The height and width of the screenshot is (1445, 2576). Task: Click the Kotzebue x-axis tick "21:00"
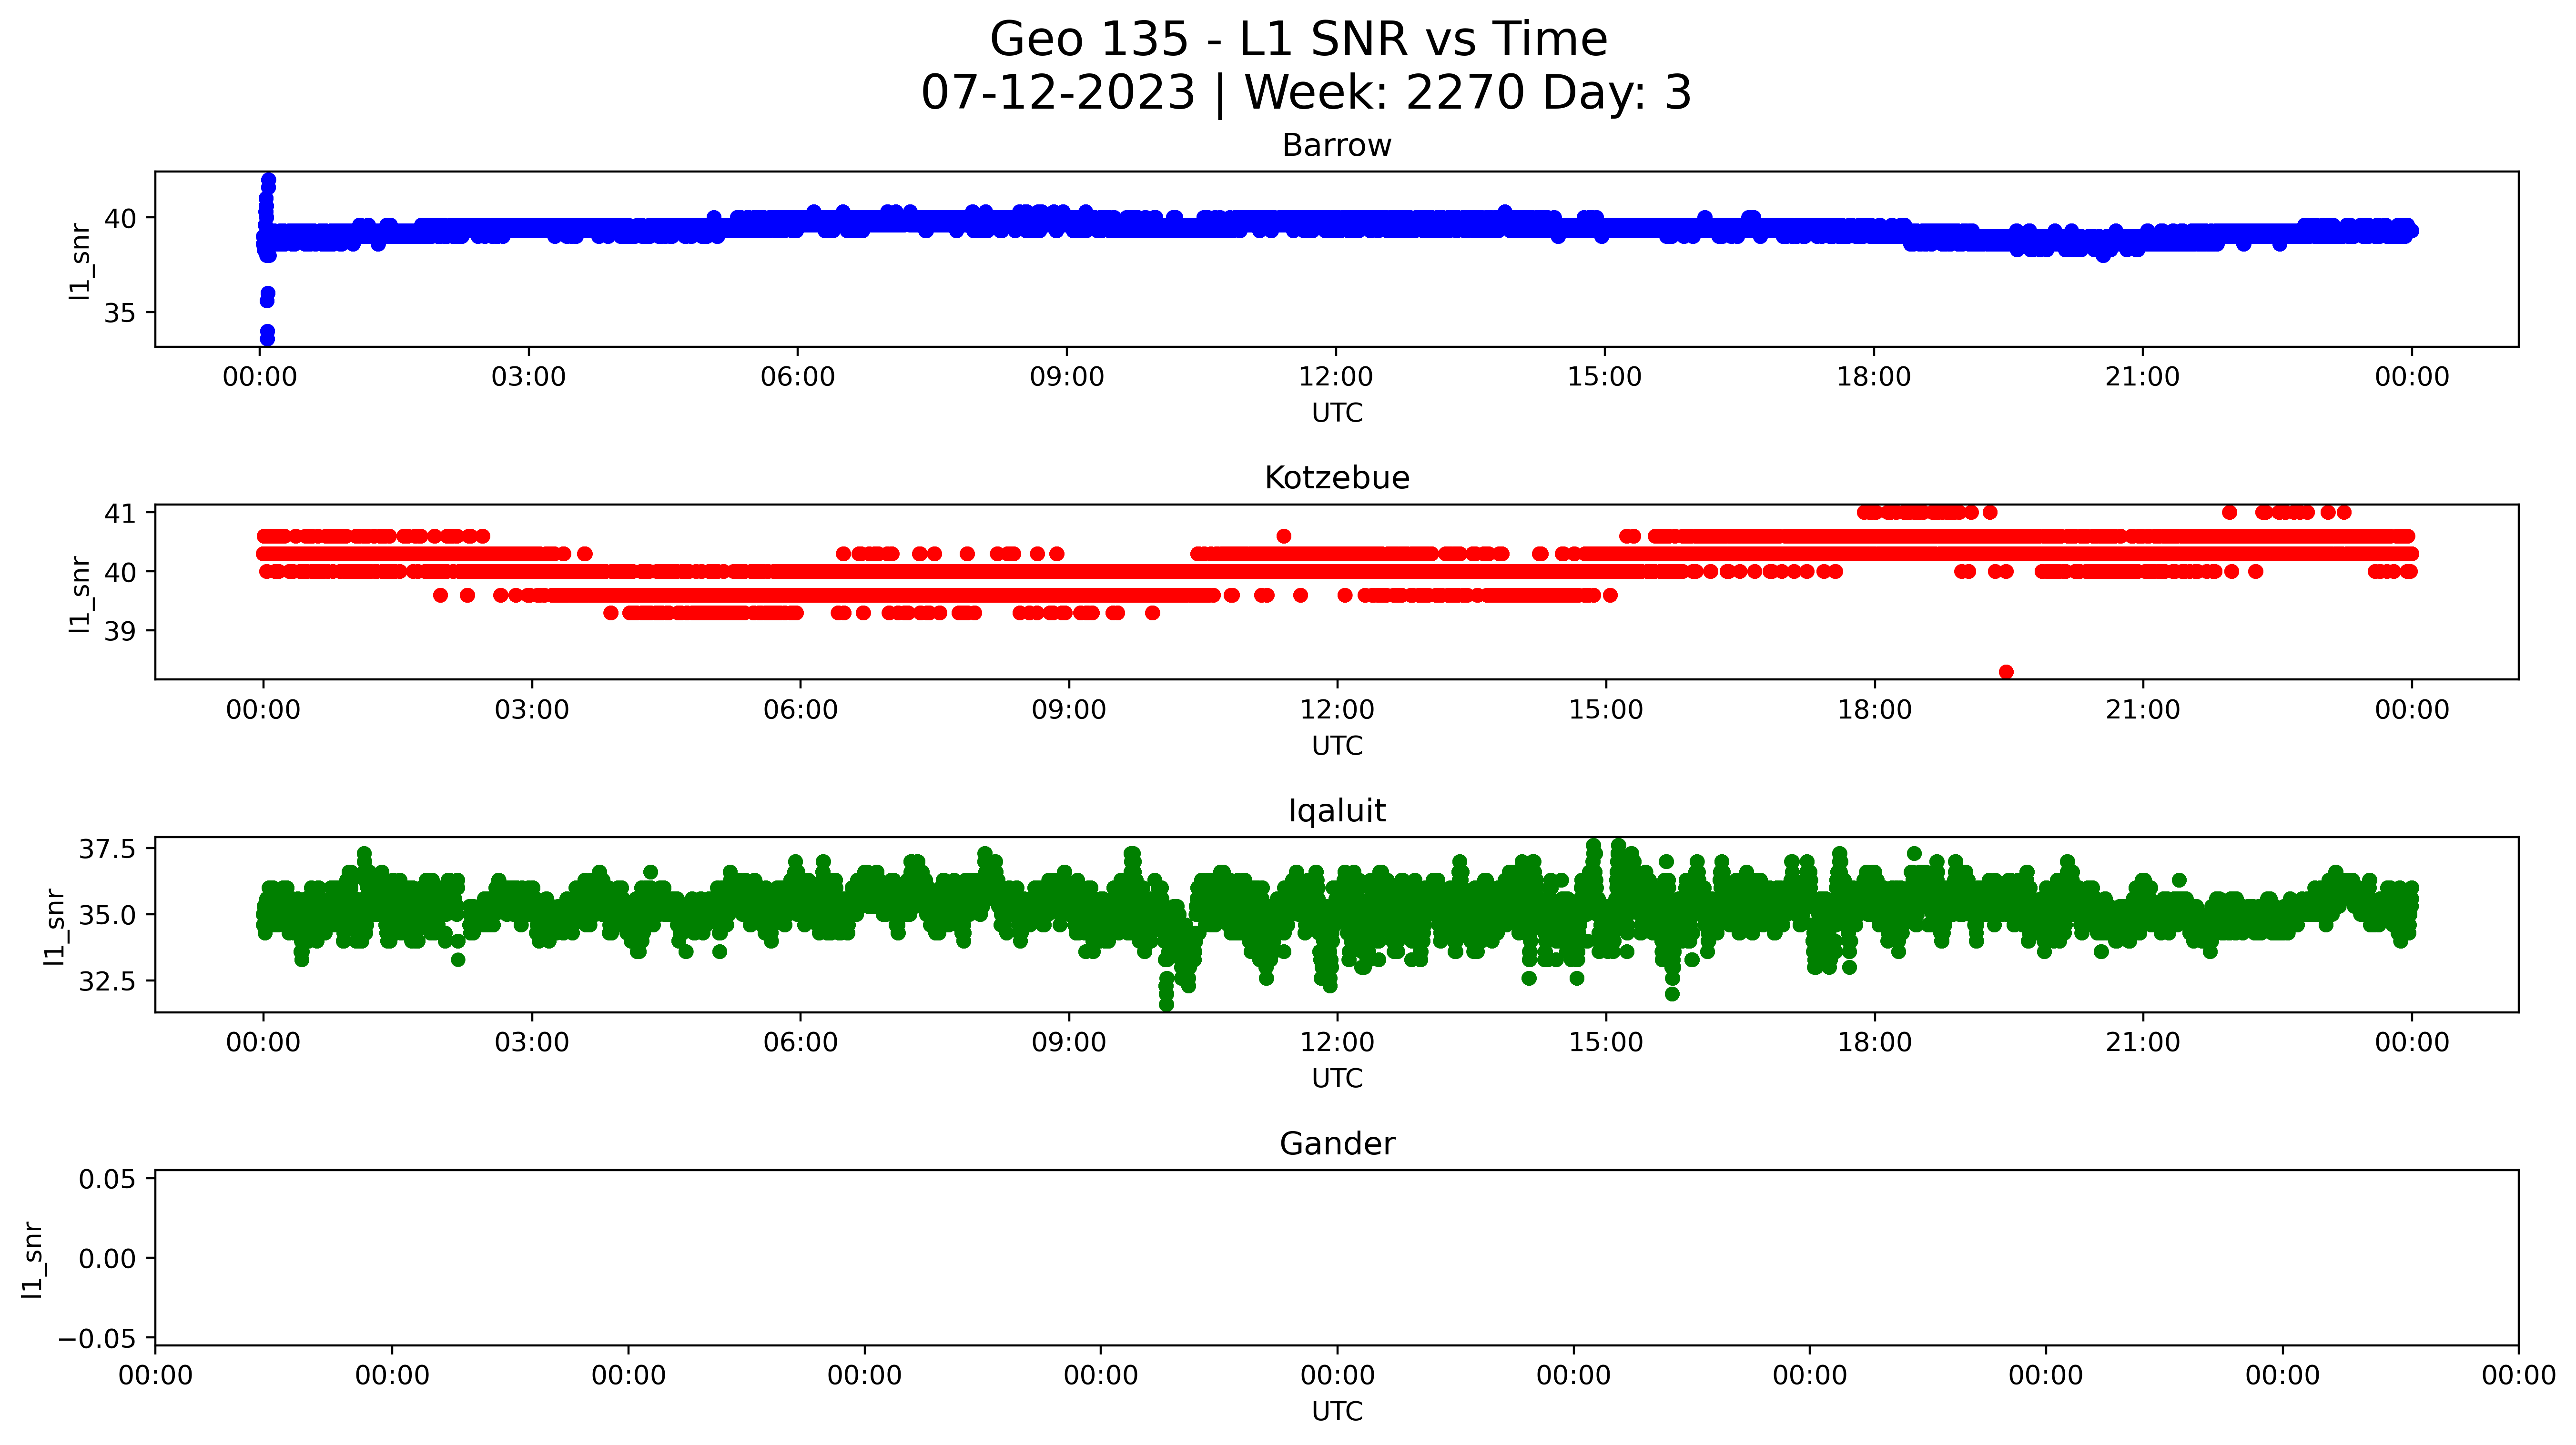point(2143,710)
